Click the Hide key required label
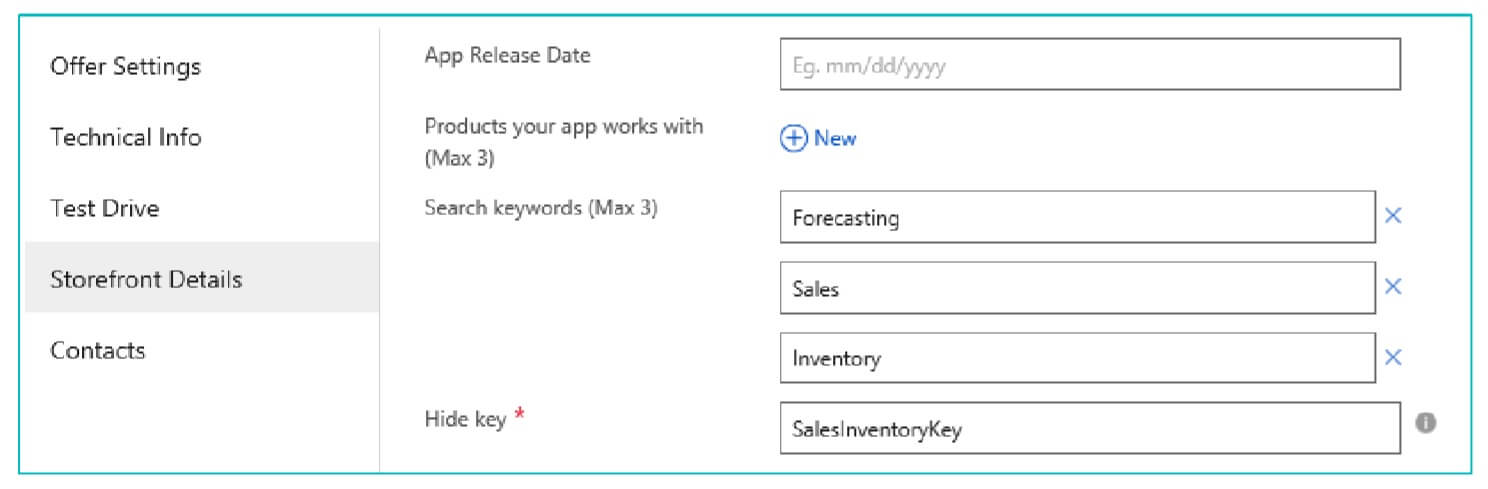Image resolution: width=1488 pixels, height=489 pixels. pos(475,419)
